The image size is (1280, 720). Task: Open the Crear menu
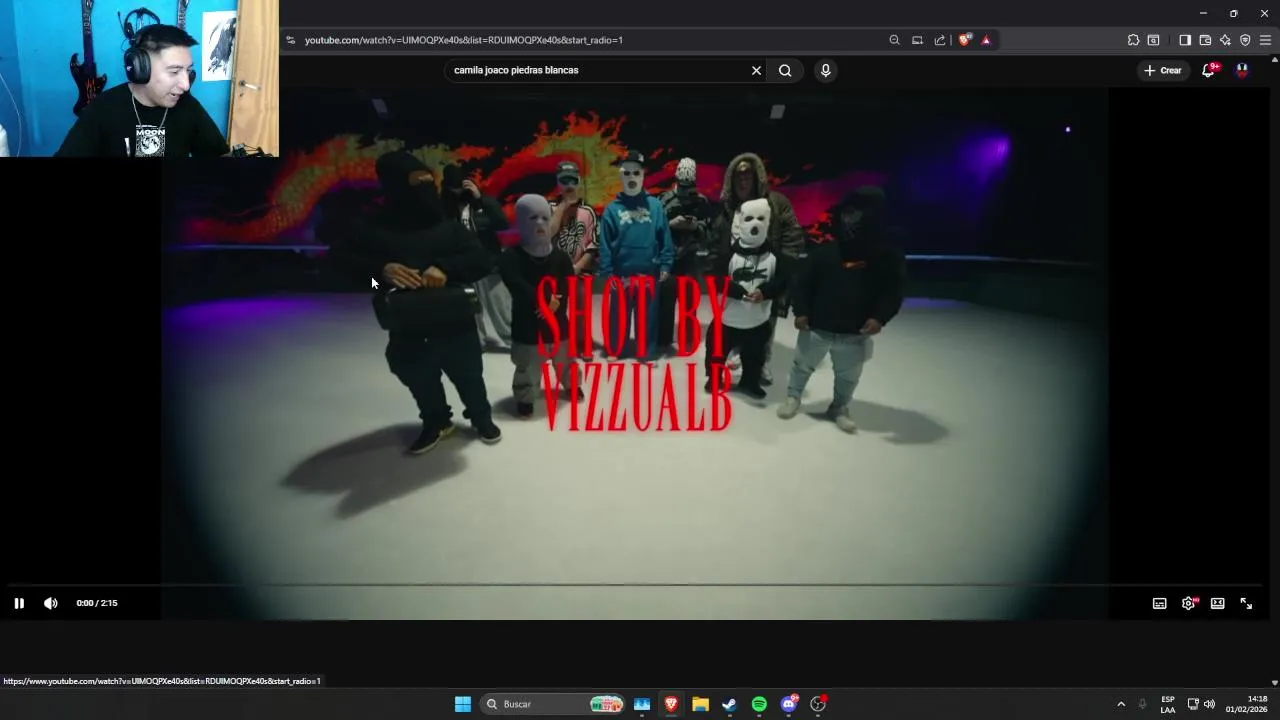1163,70
